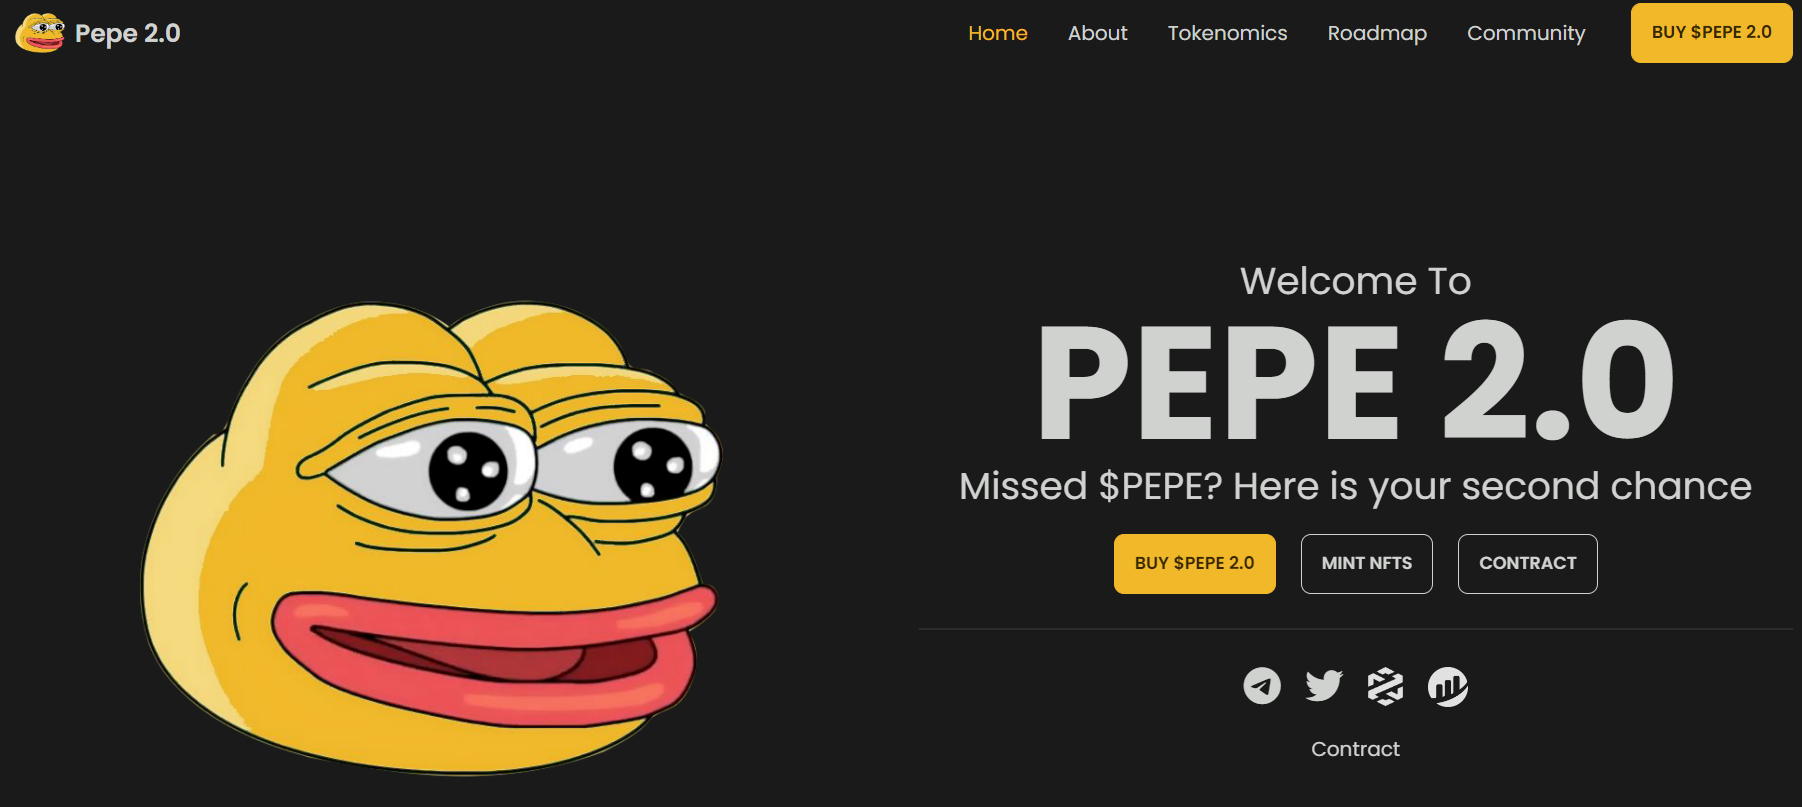This screenshot has height=807, width=1802.
Task: Open the About section
Action: tap(1097, 33)
